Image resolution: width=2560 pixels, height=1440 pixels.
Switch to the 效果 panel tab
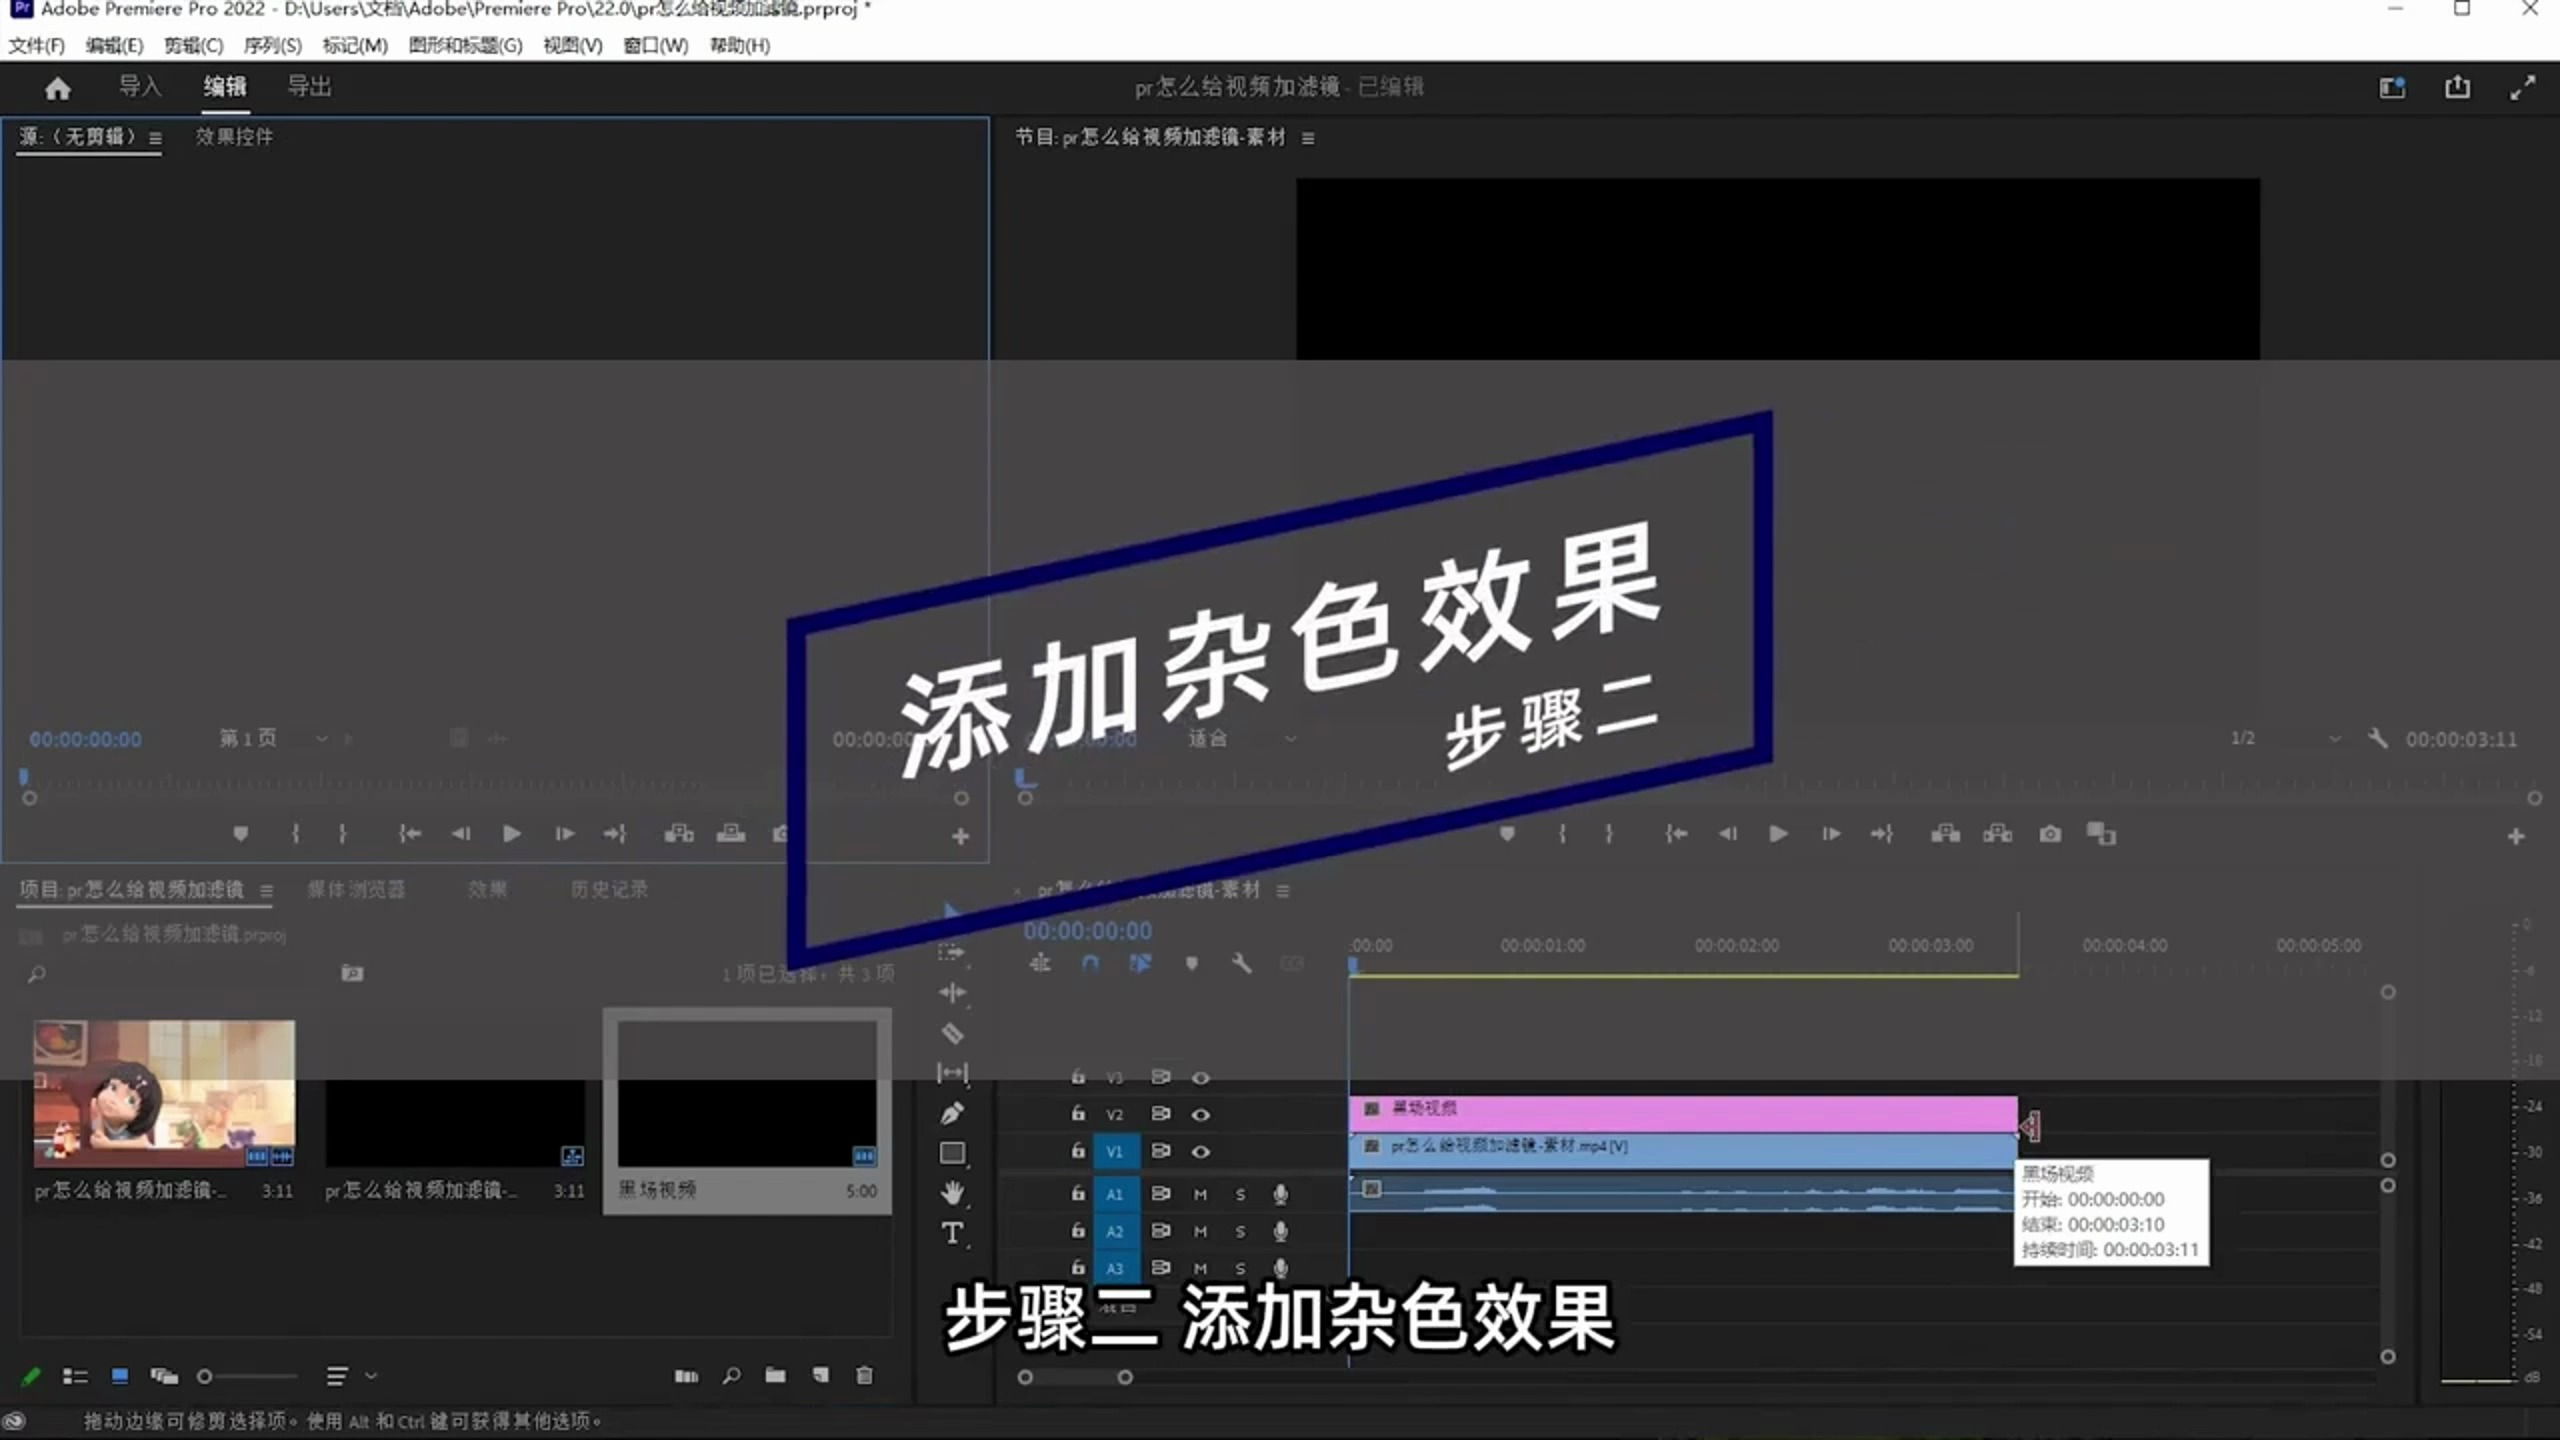(487, 889)
